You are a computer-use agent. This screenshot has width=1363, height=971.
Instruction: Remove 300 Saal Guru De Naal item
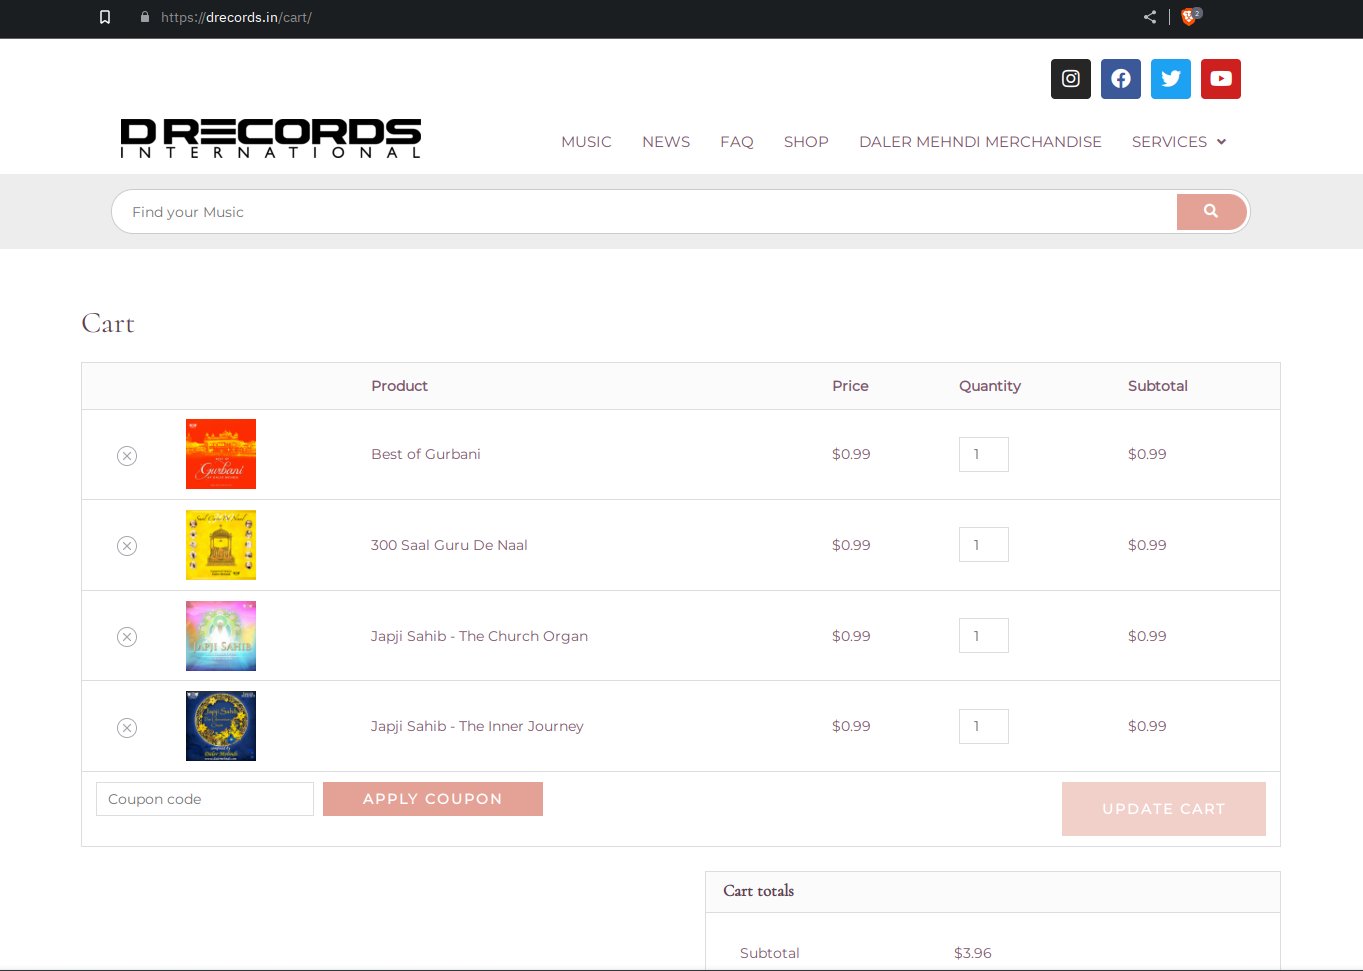click(x=127, y=546)
